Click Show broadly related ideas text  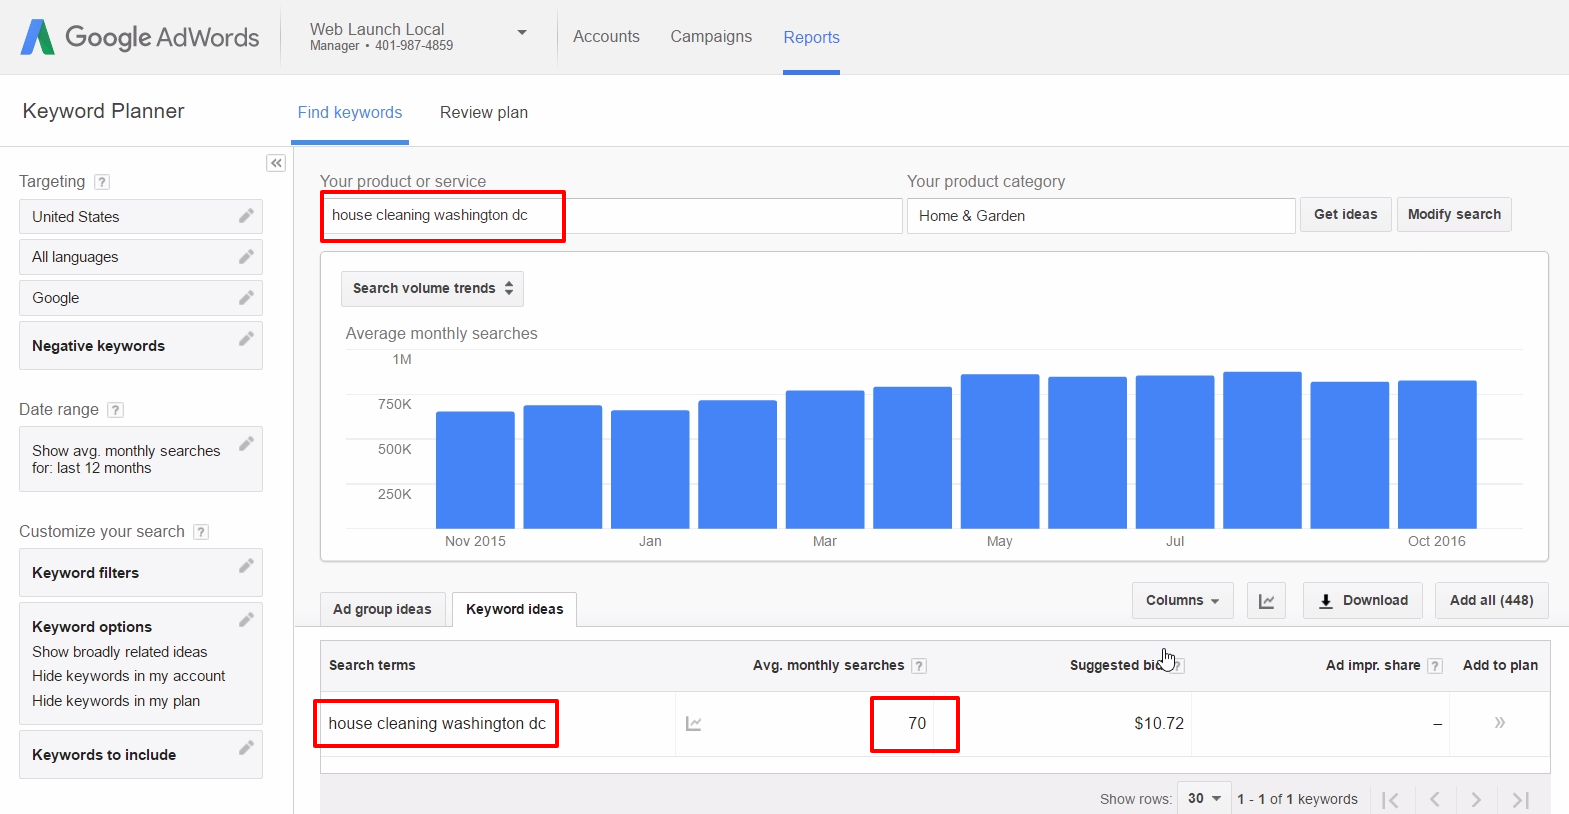pos(120,652)
